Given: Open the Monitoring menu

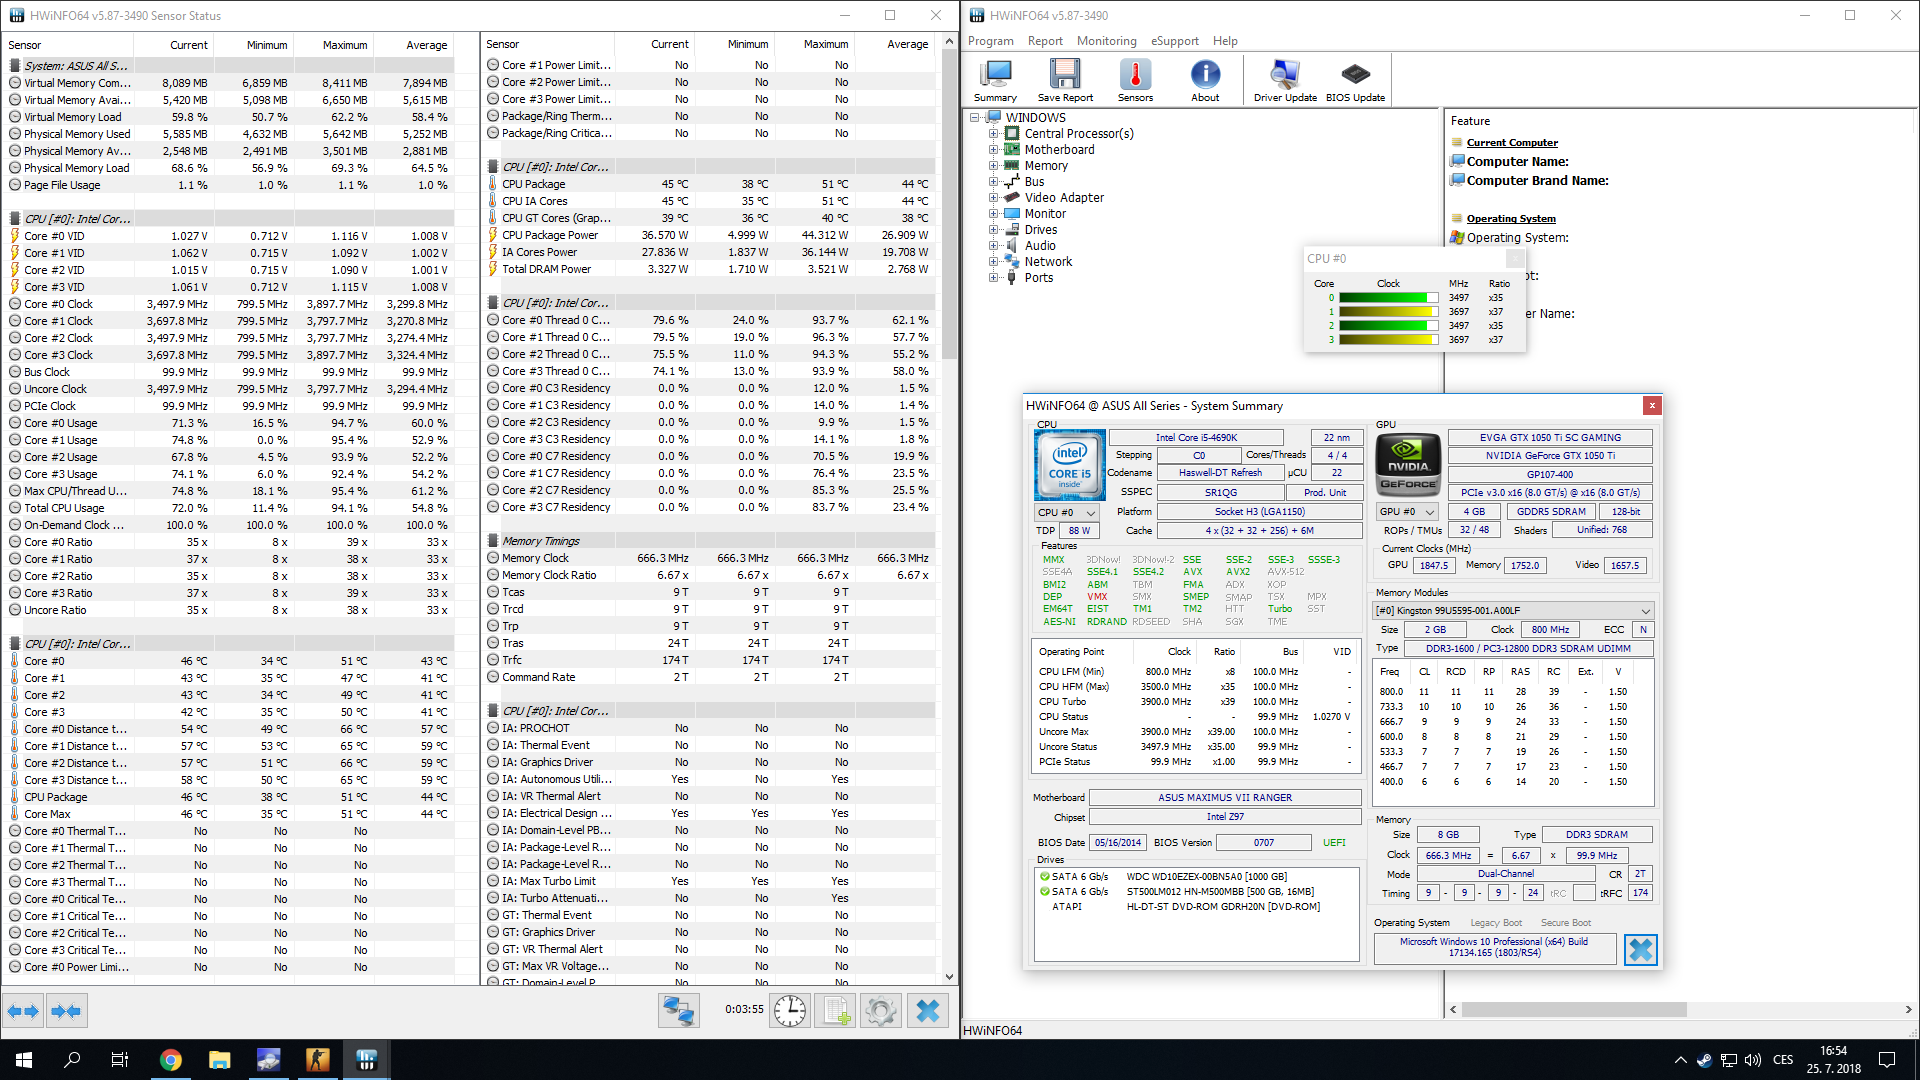Looking at the screenshot, I should [1106, 41].
